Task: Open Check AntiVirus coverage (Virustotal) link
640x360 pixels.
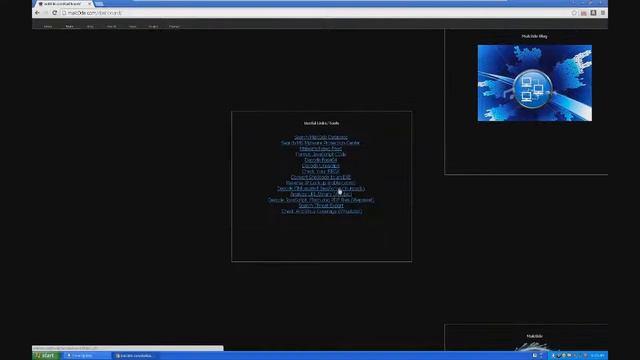Action: [x=322, y=211]
